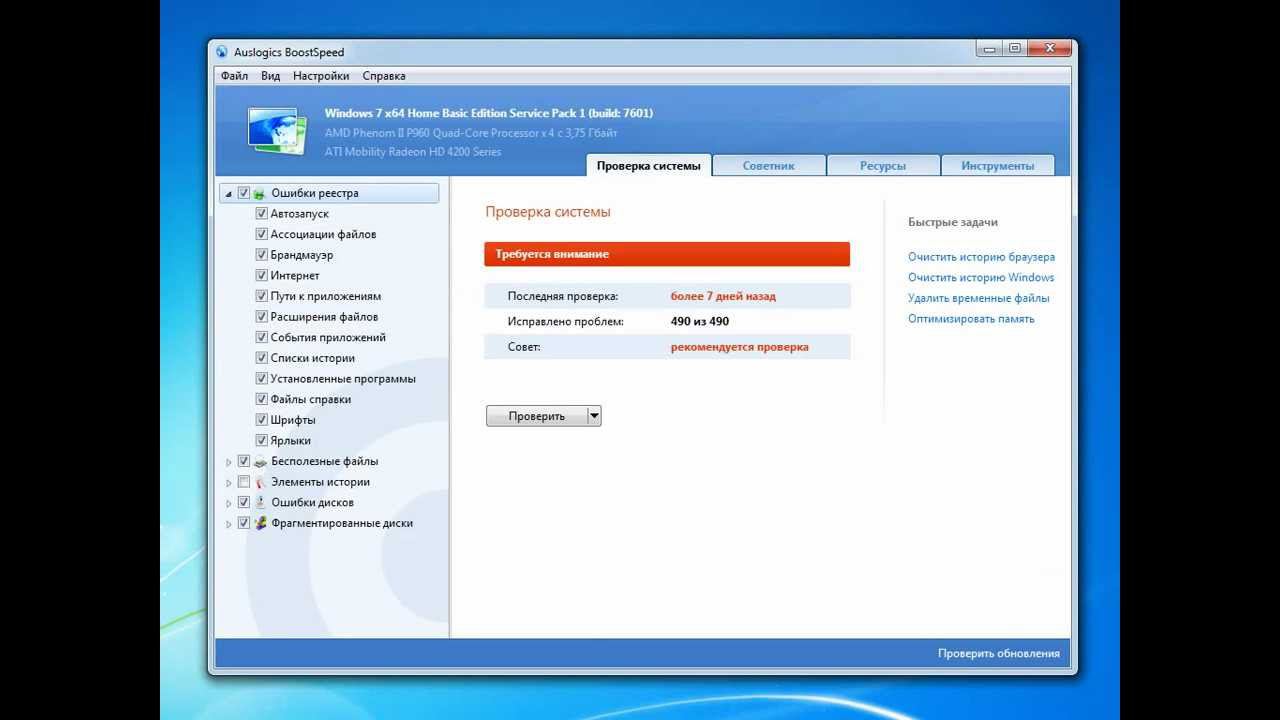Uncheck the Пути к приложениям checkbox
Viewport: 1280px width, 720px height.
262,296
